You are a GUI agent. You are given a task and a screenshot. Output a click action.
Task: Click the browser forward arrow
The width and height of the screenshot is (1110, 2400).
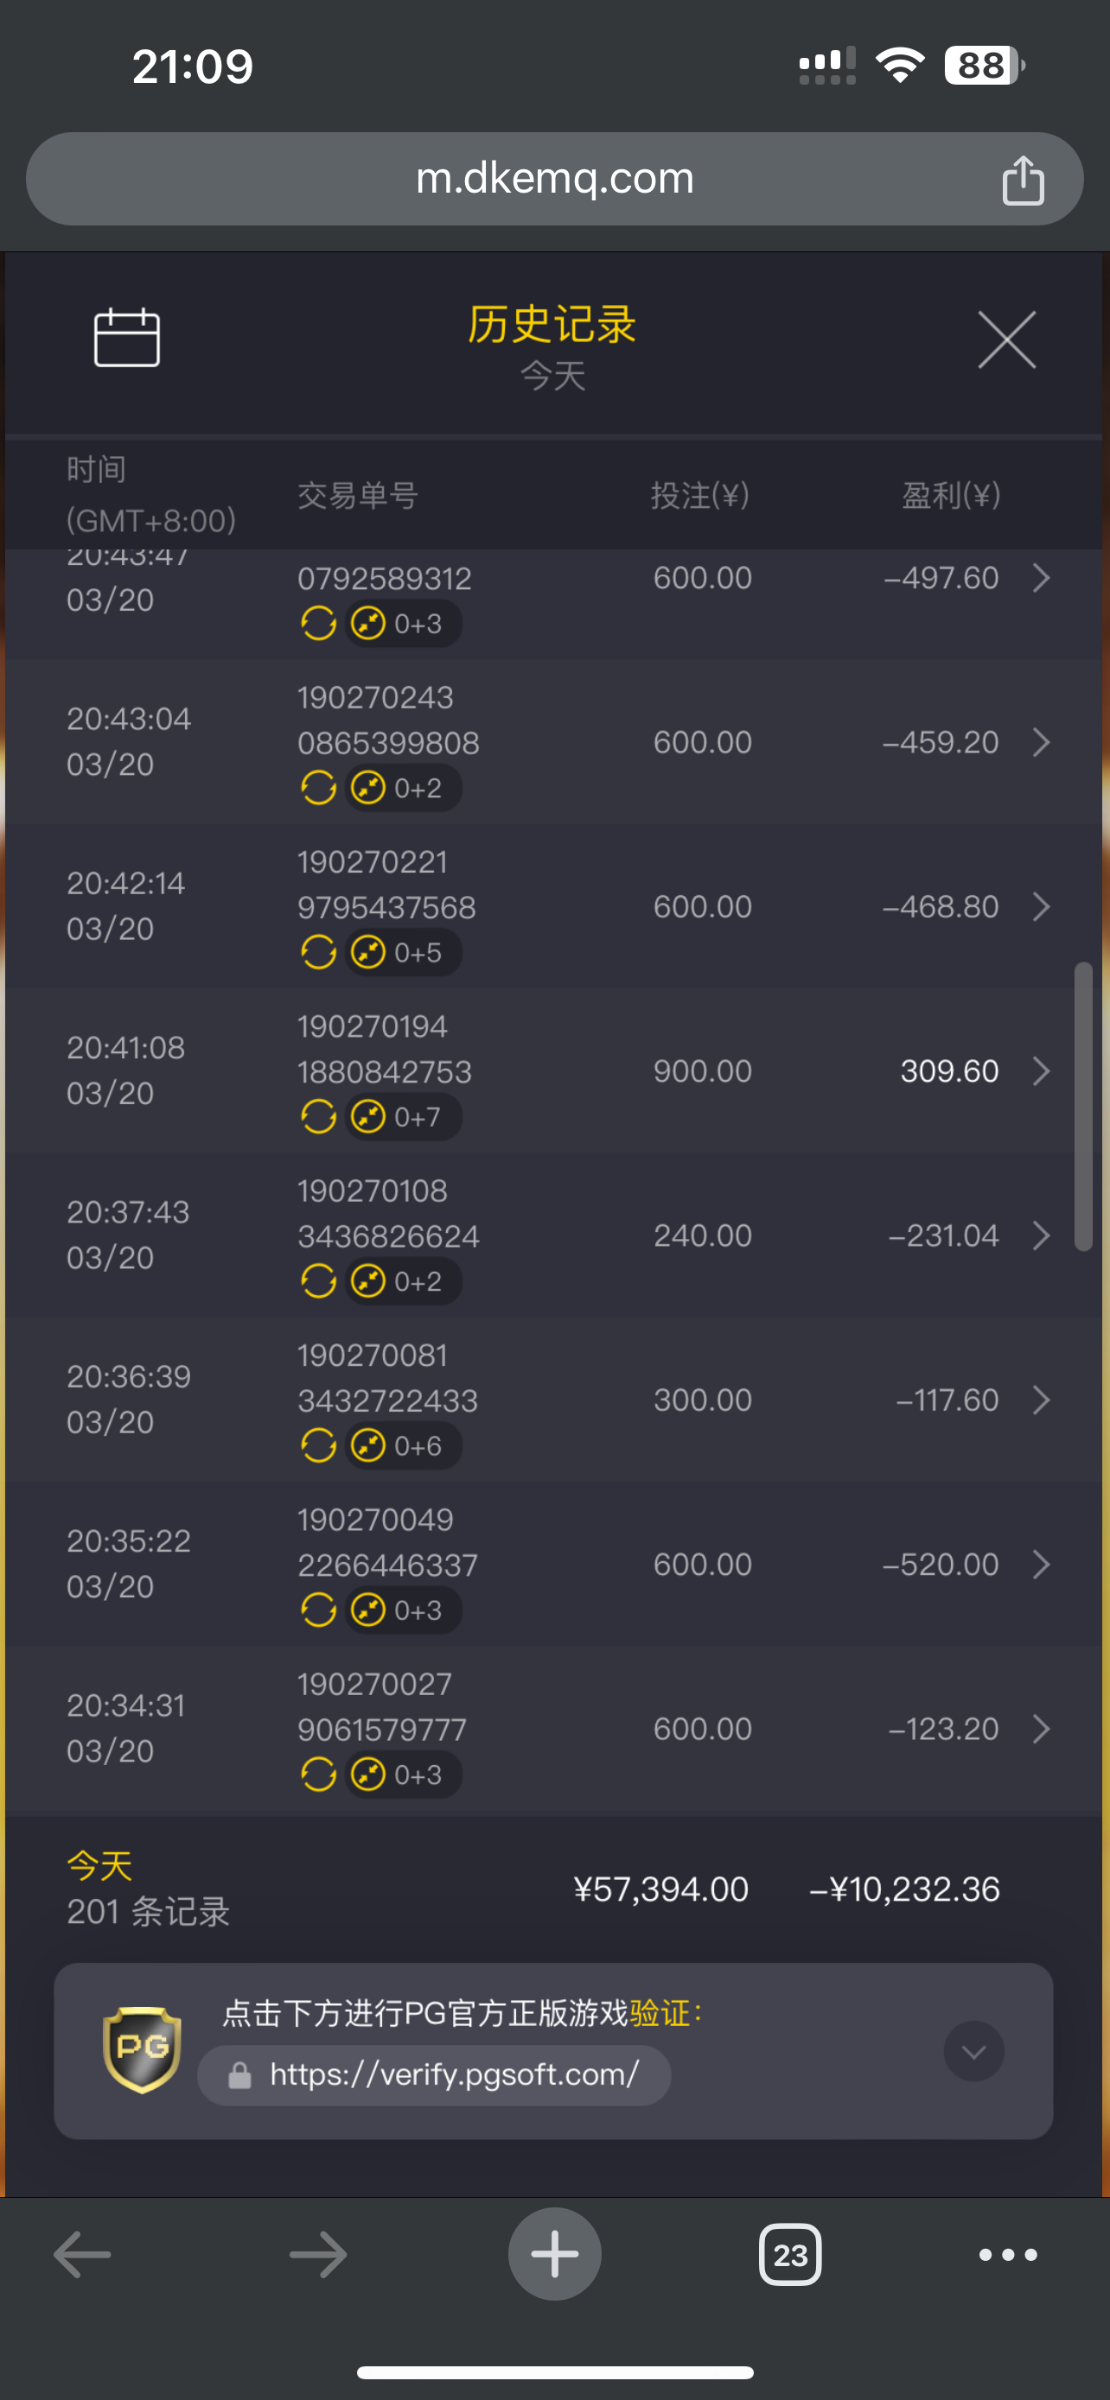pos(318,2255)
